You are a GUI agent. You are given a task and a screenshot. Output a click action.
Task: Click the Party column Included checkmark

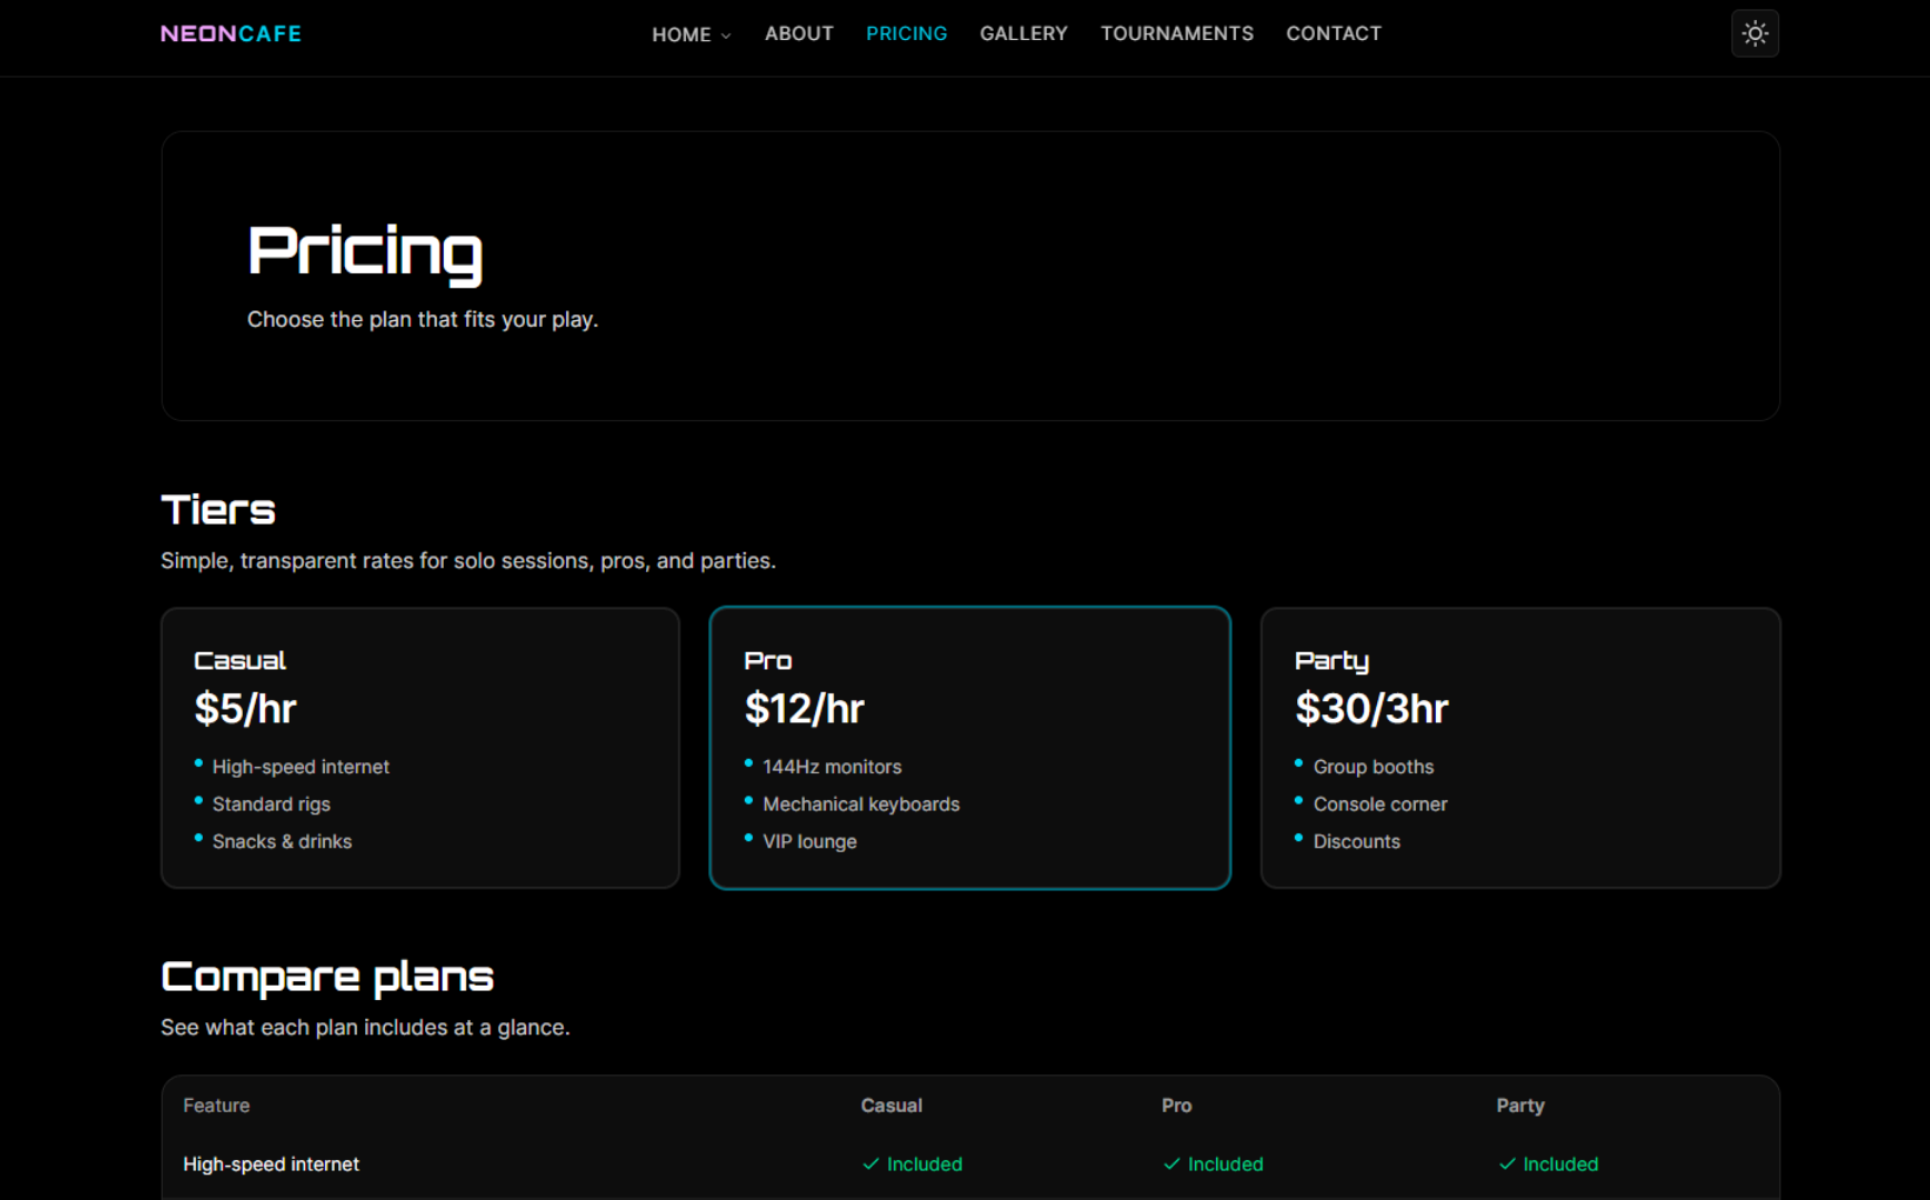tap(1507, 1164)
